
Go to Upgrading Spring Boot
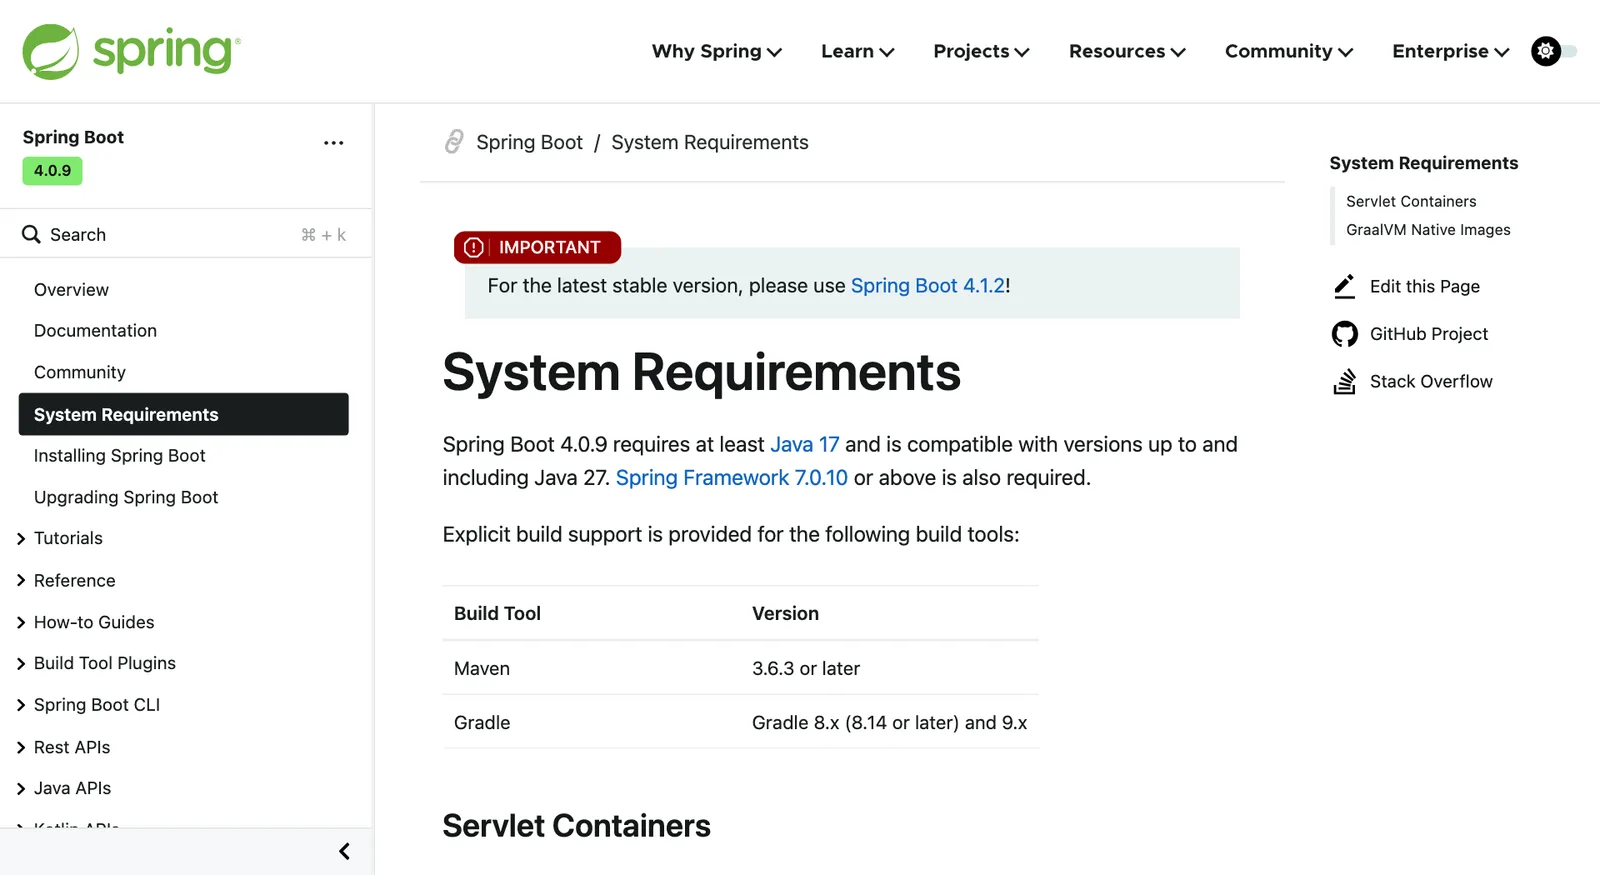(x=126, y=497)
